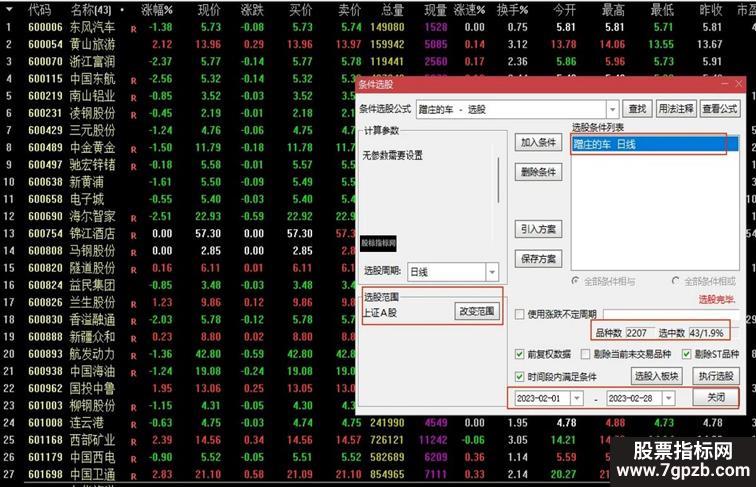Click the R marker beside 海尔智家
Screen dimensions: 756x487
[x=134, y=219]
